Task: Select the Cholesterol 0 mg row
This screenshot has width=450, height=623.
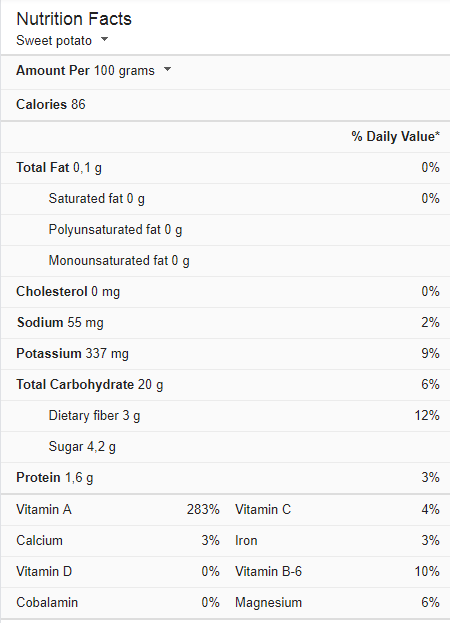Action: point(225,292)
